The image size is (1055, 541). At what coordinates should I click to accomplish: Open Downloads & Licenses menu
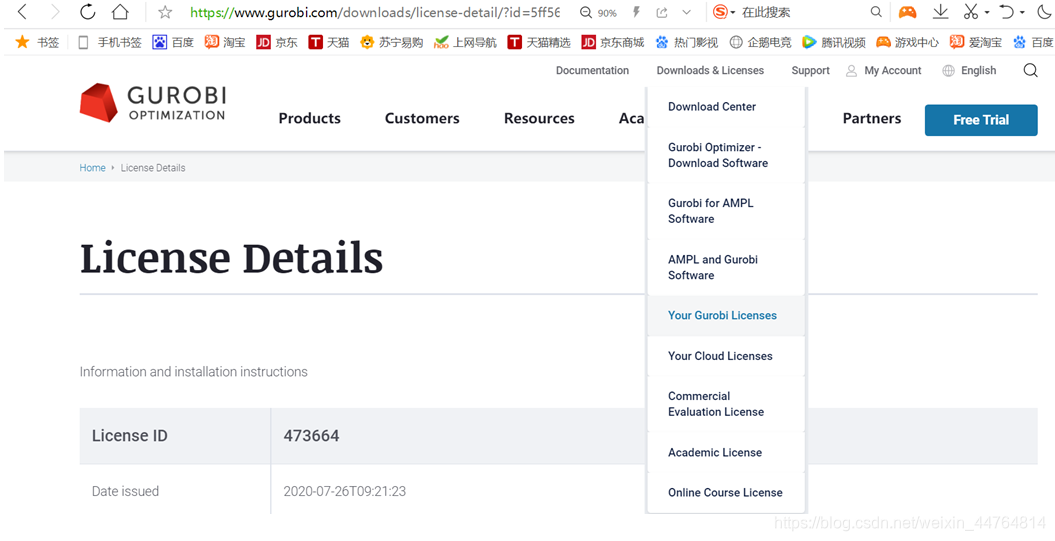pyautogui.click(x=711, y=71)
